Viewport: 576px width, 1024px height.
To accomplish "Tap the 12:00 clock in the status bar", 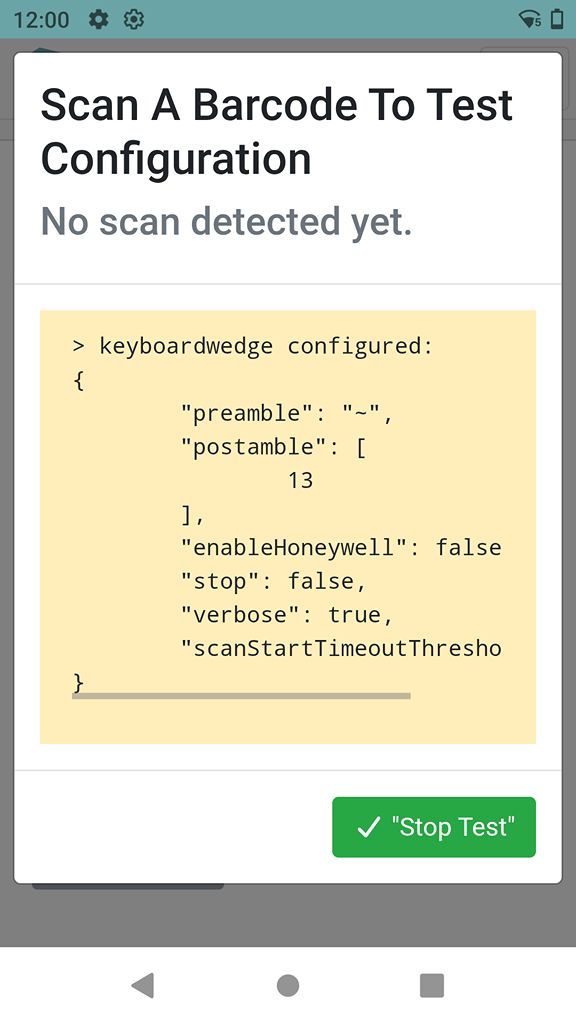I will [x=41, y=18].
